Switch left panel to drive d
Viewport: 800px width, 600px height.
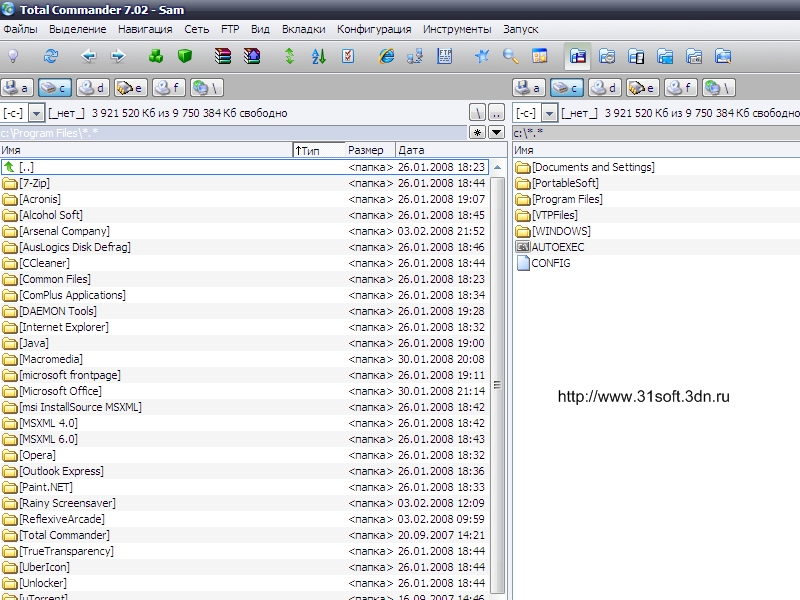point(92,88)
